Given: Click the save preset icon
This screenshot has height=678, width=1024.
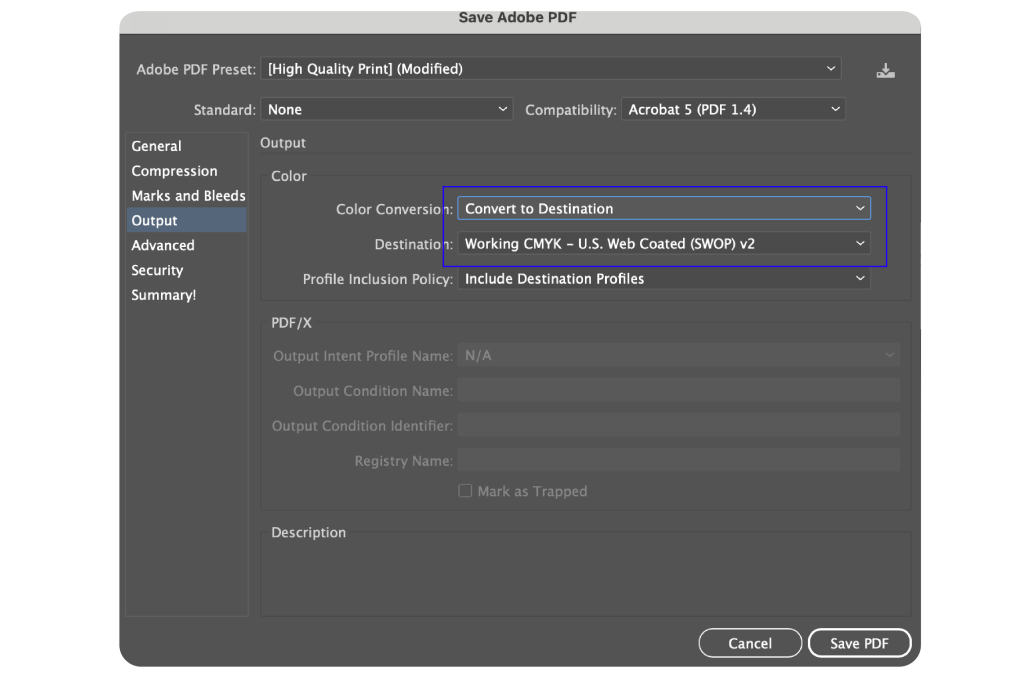Looking at the screenshot, I should pos(885,70).
